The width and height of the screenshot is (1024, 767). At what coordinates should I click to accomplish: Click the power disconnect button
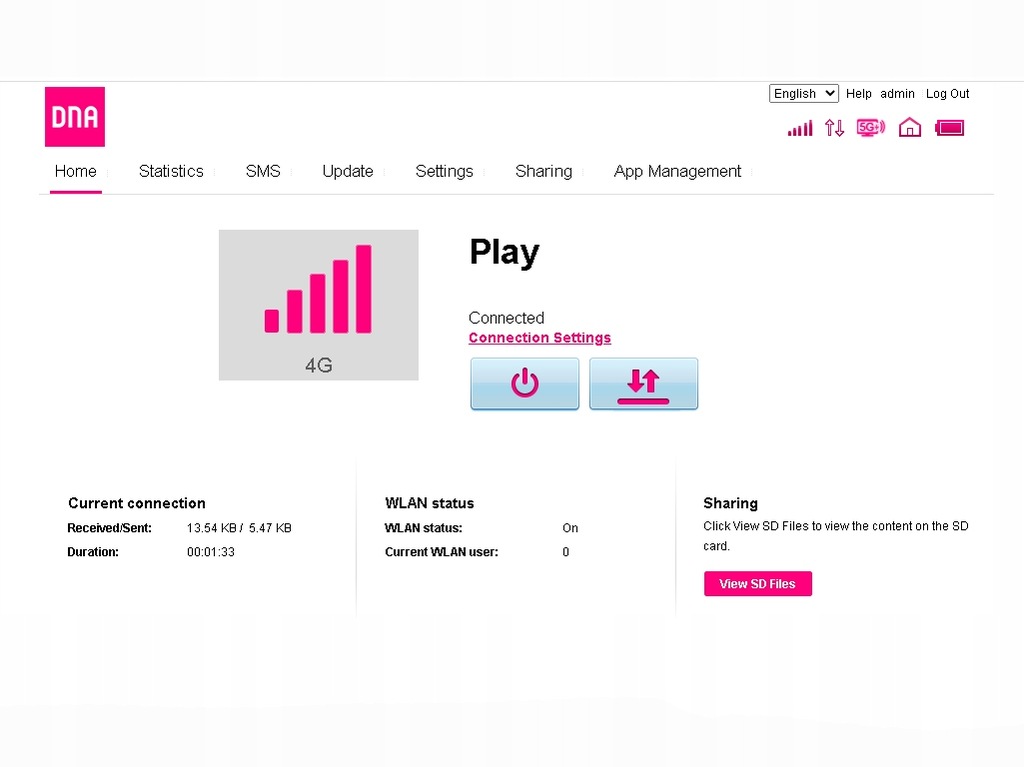point(524,384)
